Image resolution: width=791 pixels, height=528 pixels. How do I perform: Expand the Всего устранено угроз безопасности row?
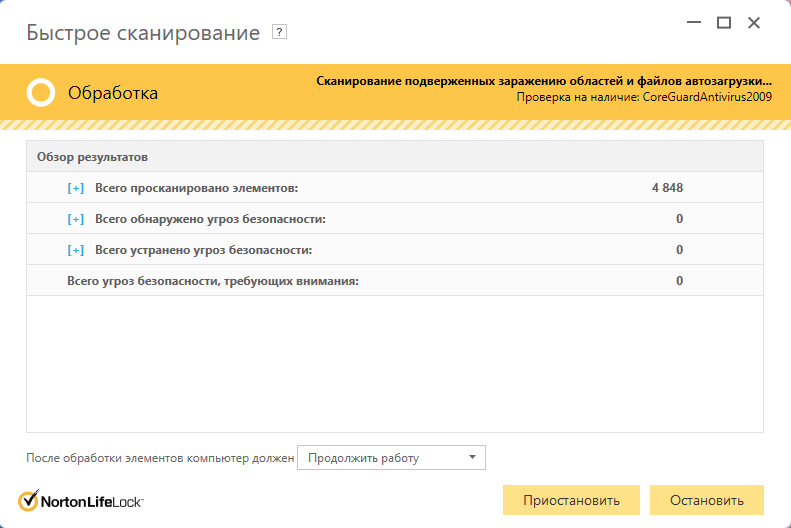pos(76,250)
